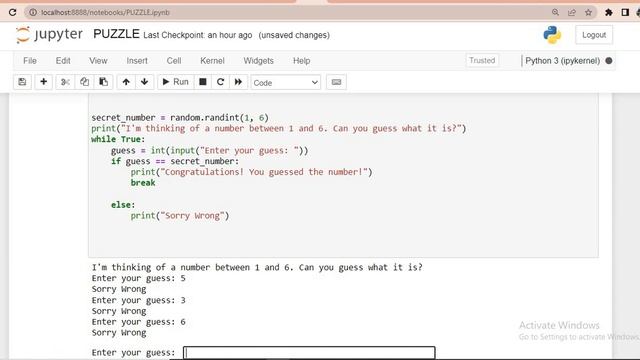The width and height of the screenshot is (640, 360).
Task: Click the Last Checkpoint status text
Action: coord(198,36)
